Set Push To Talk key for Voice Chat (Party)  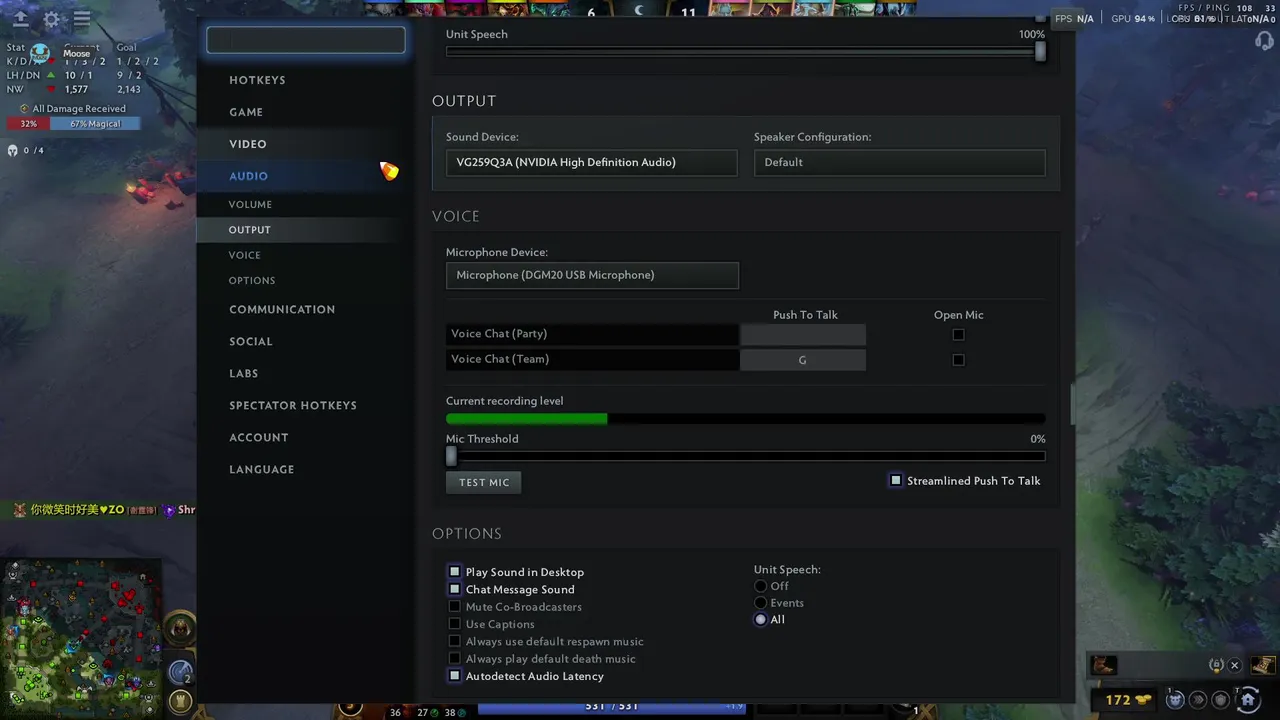pos(803,335)
